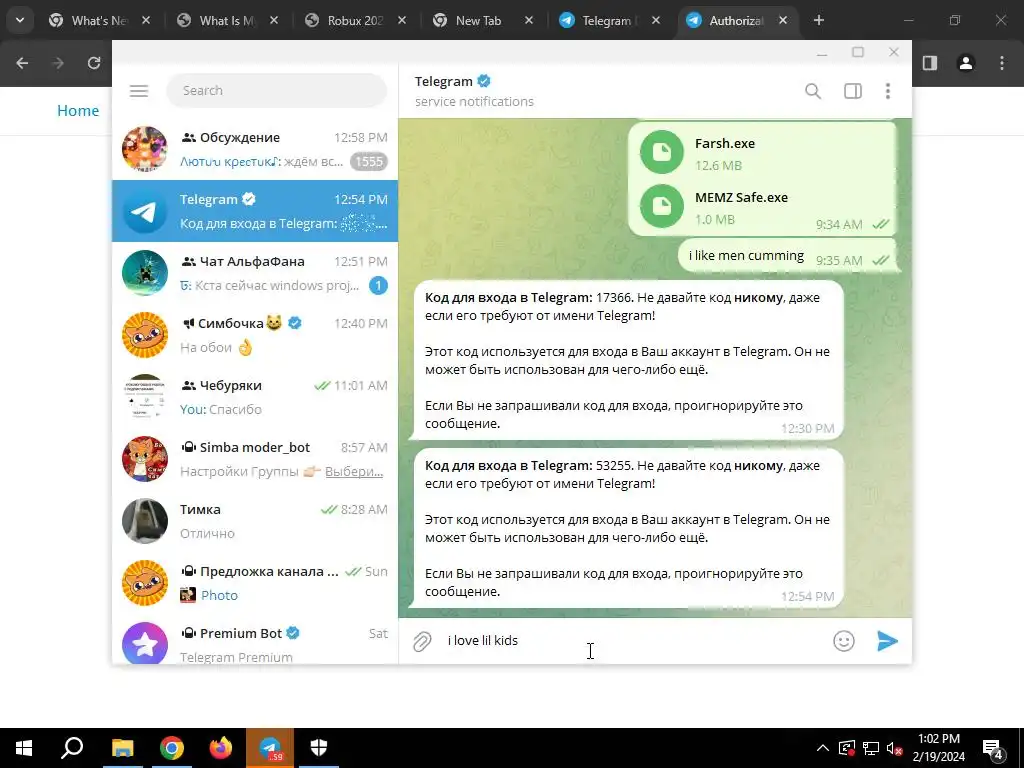Open the Telegram hamburger menu
The image size is (1024, 768).
click(138, 91)
